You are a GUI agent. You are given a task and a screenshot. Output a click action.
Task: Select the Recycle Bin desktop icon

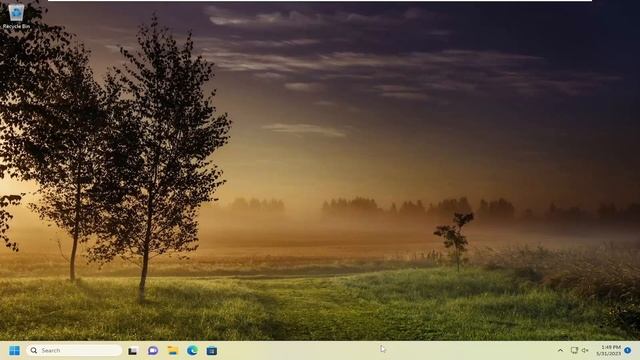[x=16, y=16]
